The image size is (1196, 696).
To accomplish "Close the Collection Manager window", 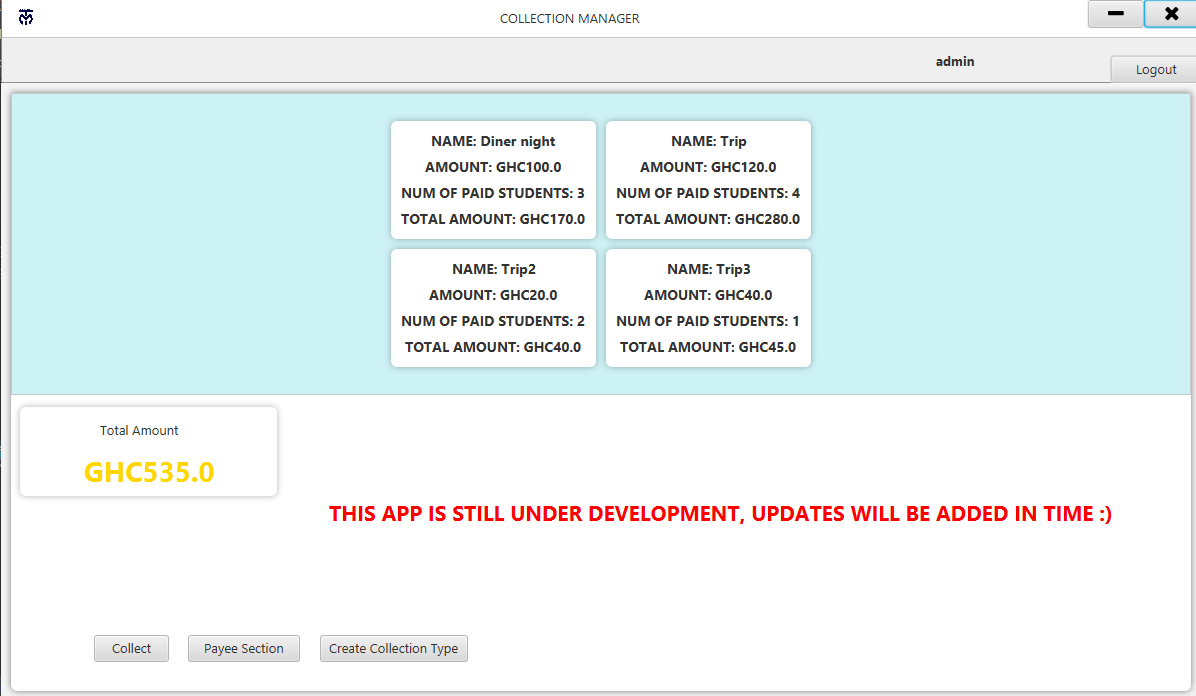I will pyautogui.click(x=1170, y=14).
